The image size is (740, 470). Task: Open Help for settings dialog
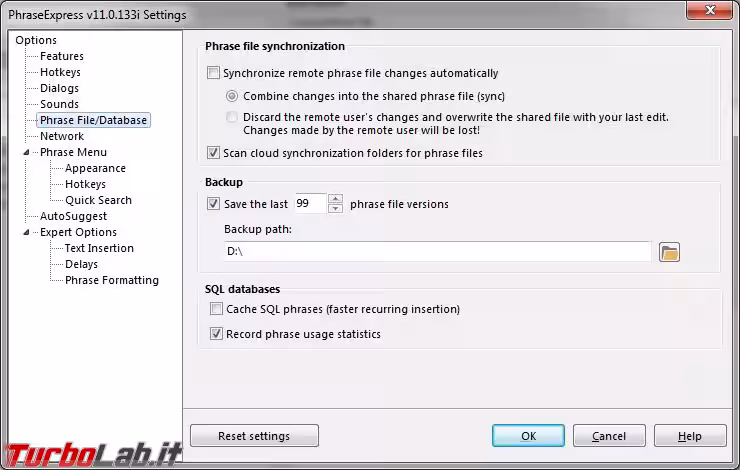coord(690,436)
